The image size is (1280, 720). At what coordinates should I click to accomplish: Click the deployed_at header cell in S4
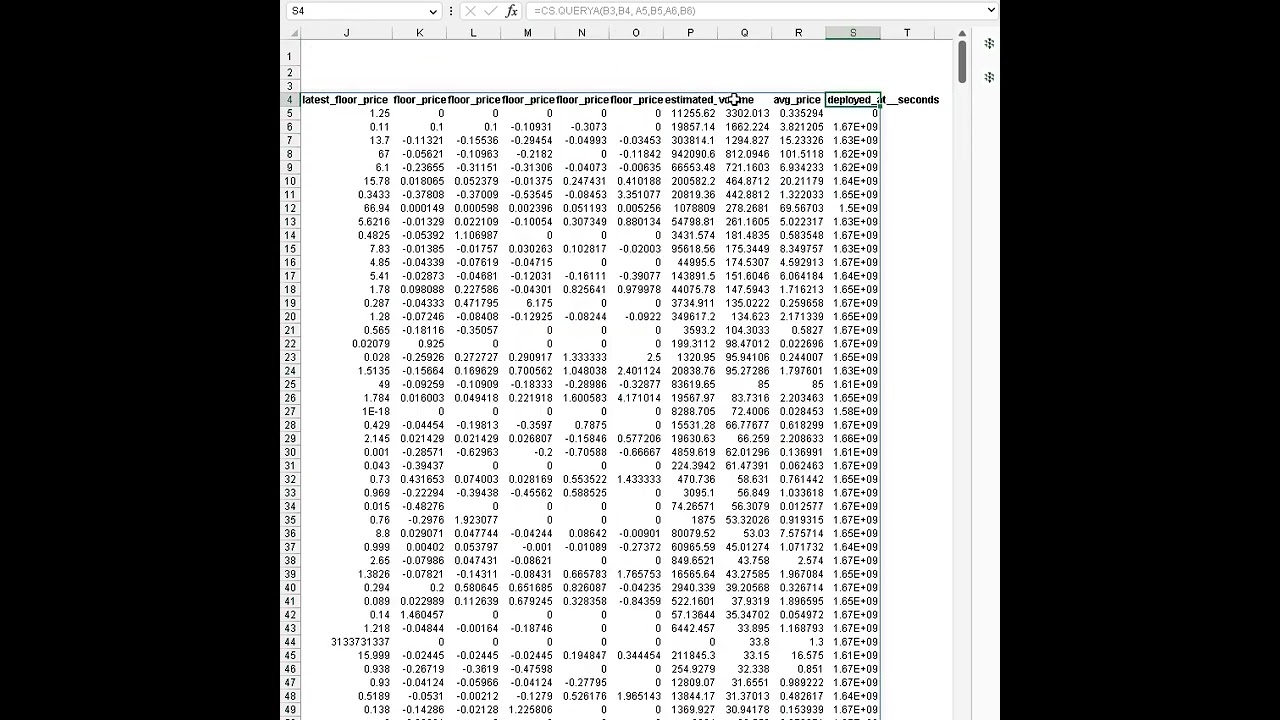point(853,100)
